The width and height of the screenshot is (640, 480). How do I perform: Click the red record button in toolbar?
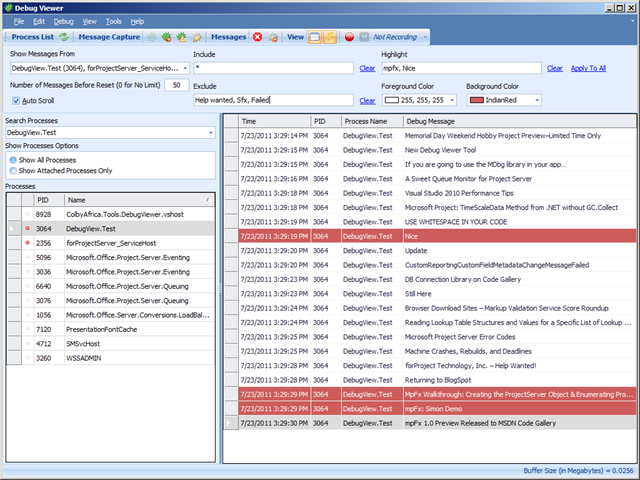tap(350, 37)
